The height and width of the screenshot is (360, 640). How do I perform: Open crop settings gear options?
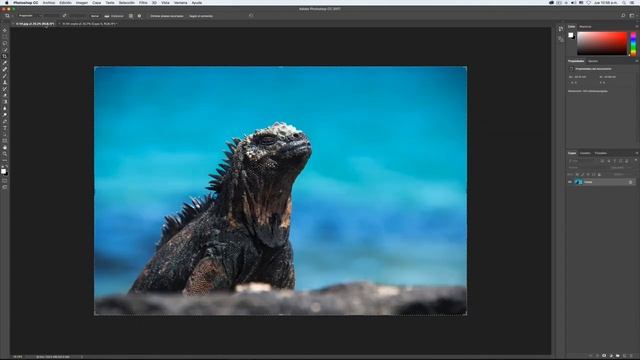pyautogui.click(x=139, y=16)
